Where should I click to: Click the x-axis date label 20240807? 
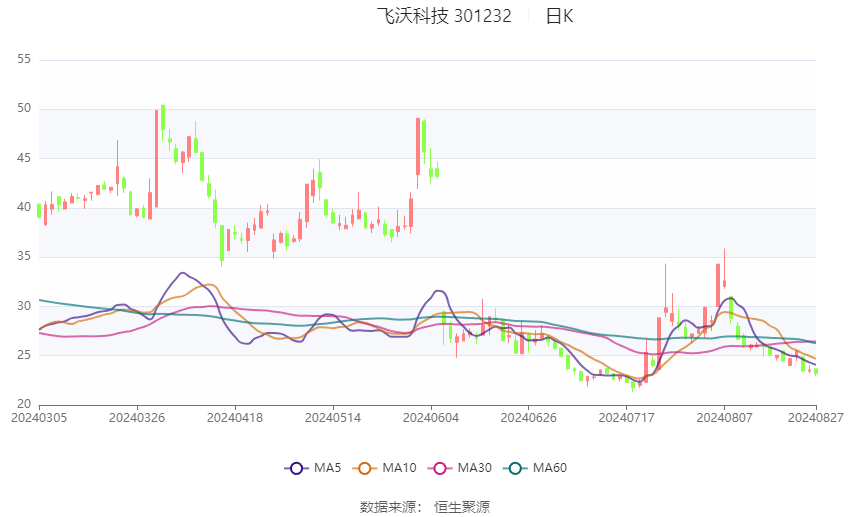(724, 418)
